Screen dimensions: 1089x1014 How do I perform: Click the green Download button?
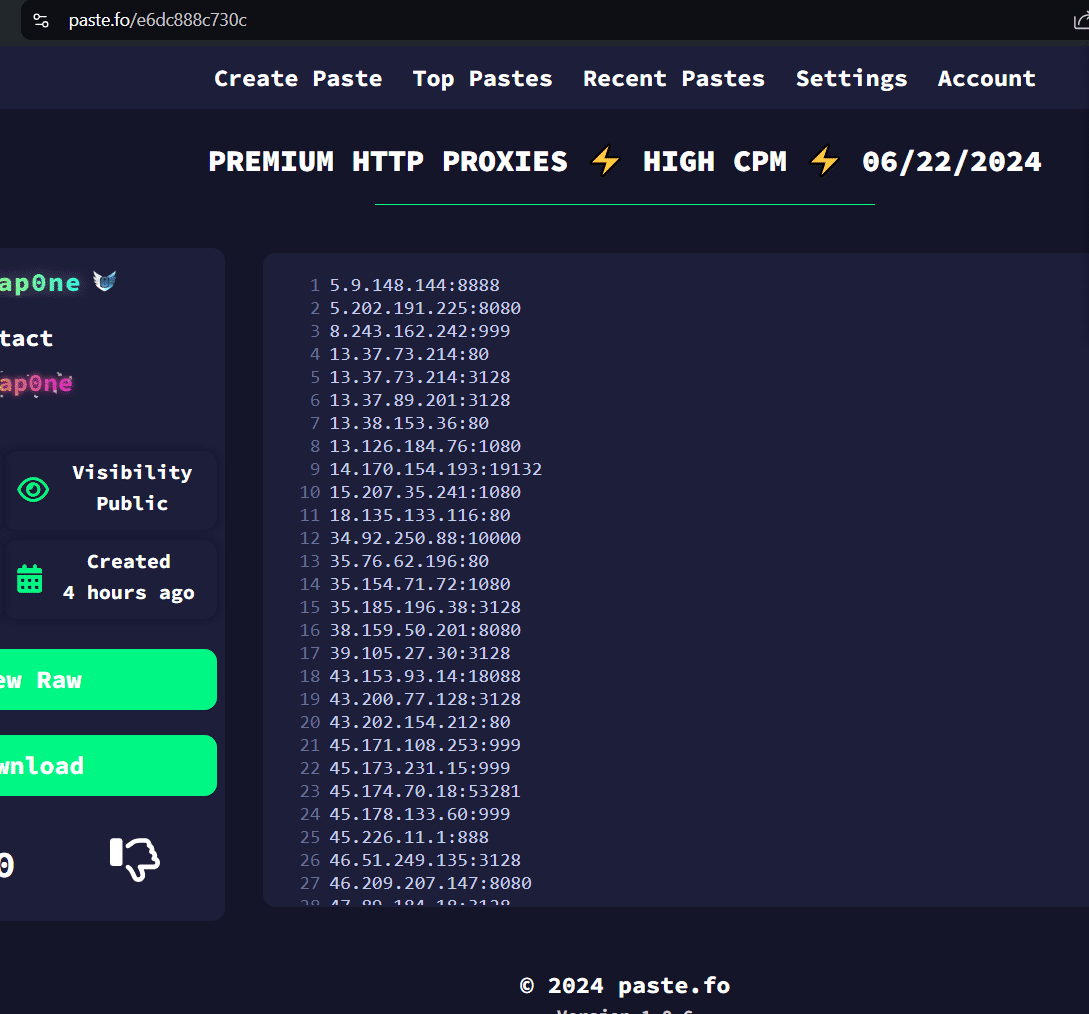(x=108, y=765)
